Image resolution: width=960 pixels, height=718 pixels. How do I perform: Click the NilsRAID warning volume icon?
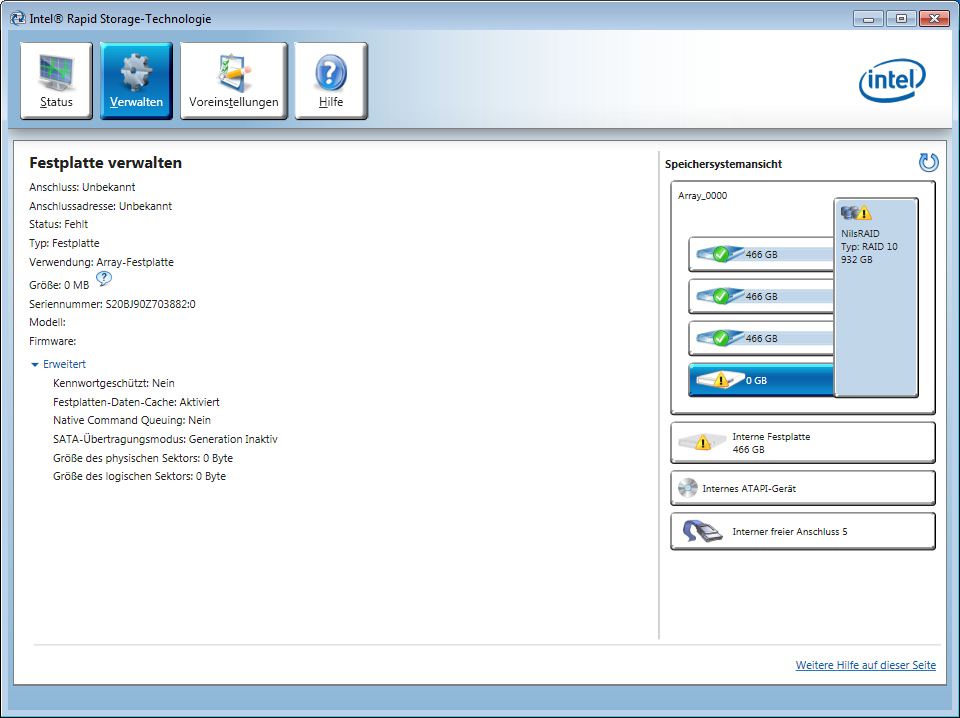coord(856,213)
